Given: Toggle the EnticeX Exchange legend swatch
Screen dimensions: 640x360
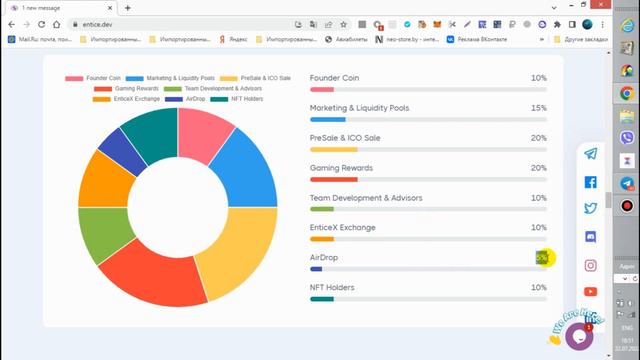Looking at the screenshot, I should click(x=102, y=99).
